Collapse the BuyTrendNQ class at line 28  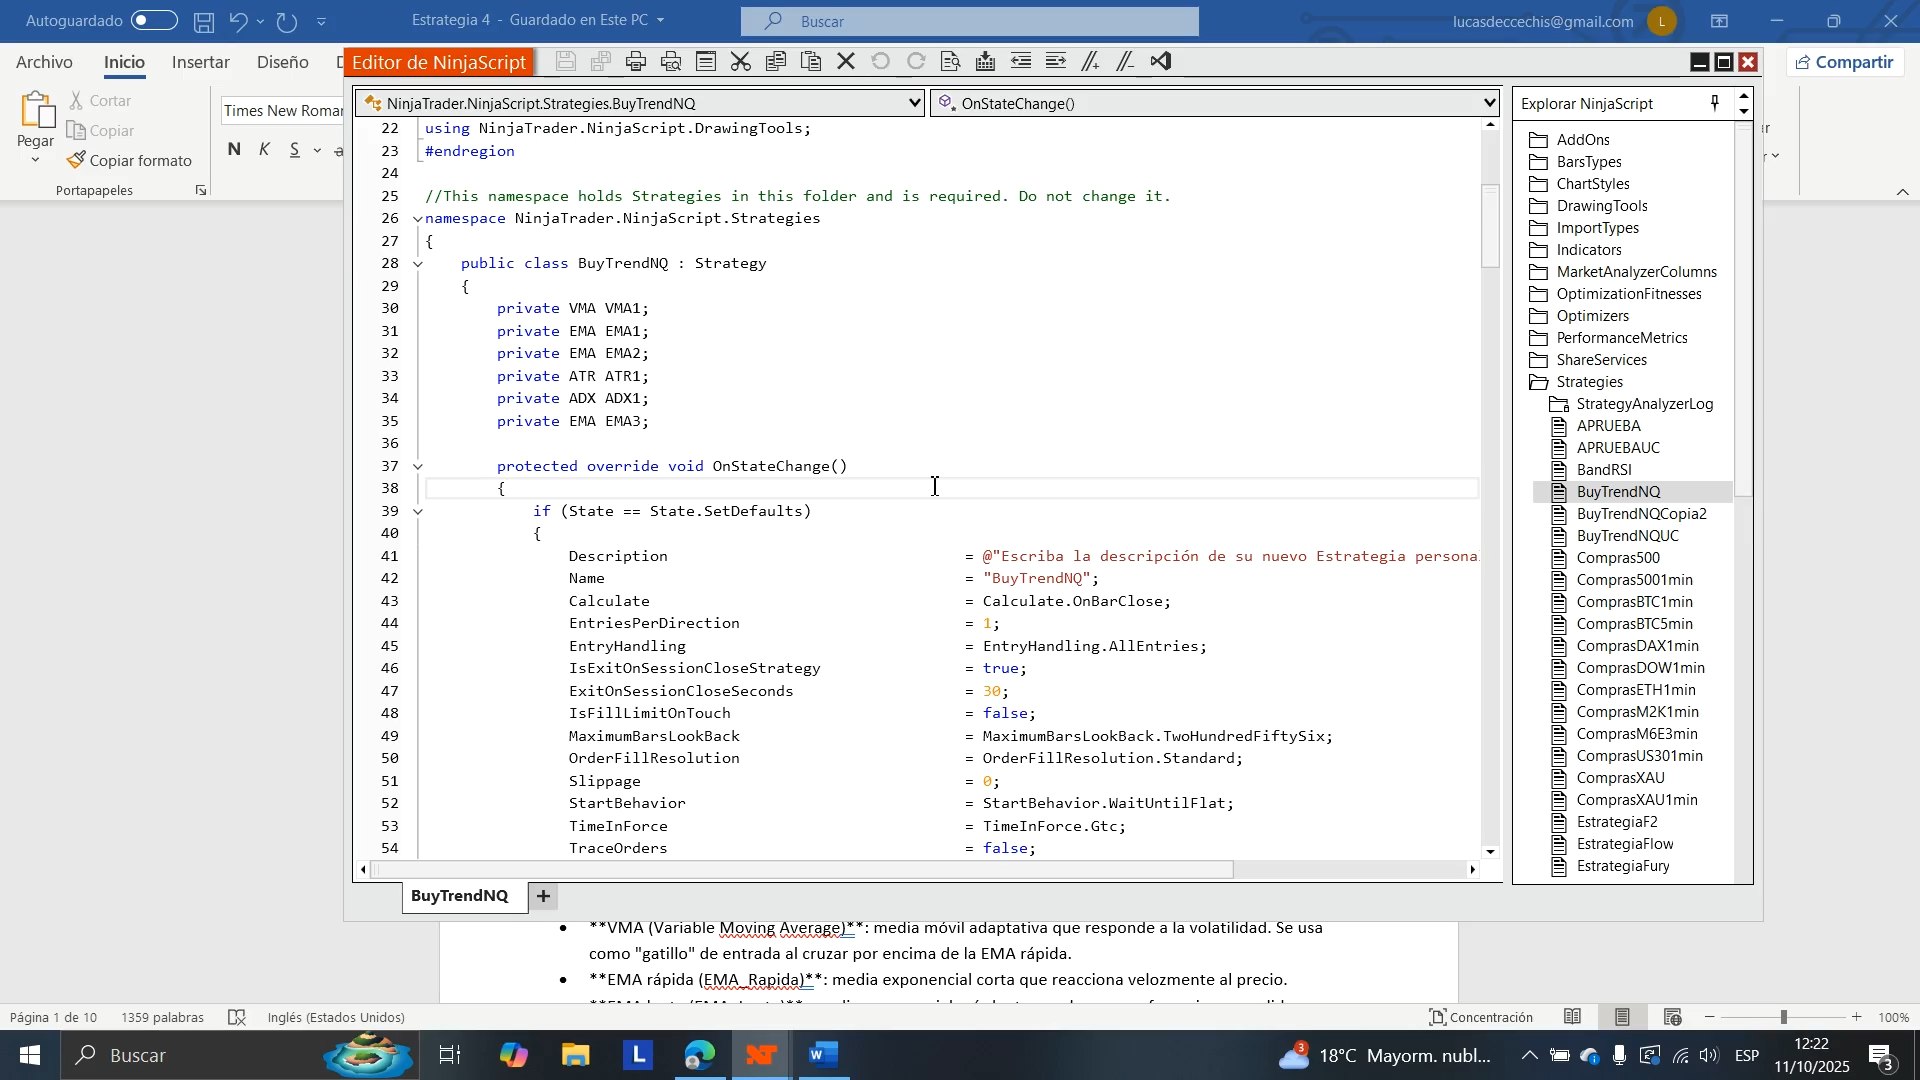[418, 264]
